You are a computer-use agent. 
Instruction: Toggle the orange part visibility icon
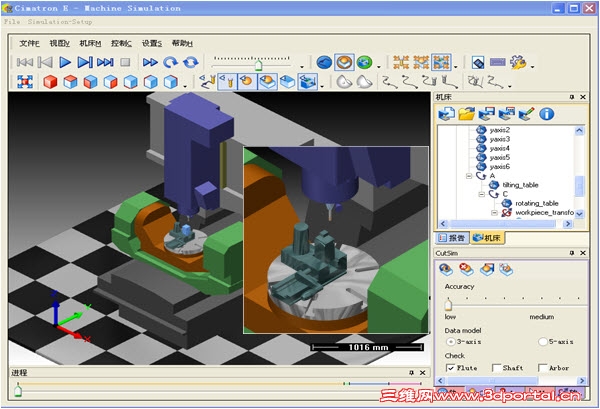(x=247, y=82)
